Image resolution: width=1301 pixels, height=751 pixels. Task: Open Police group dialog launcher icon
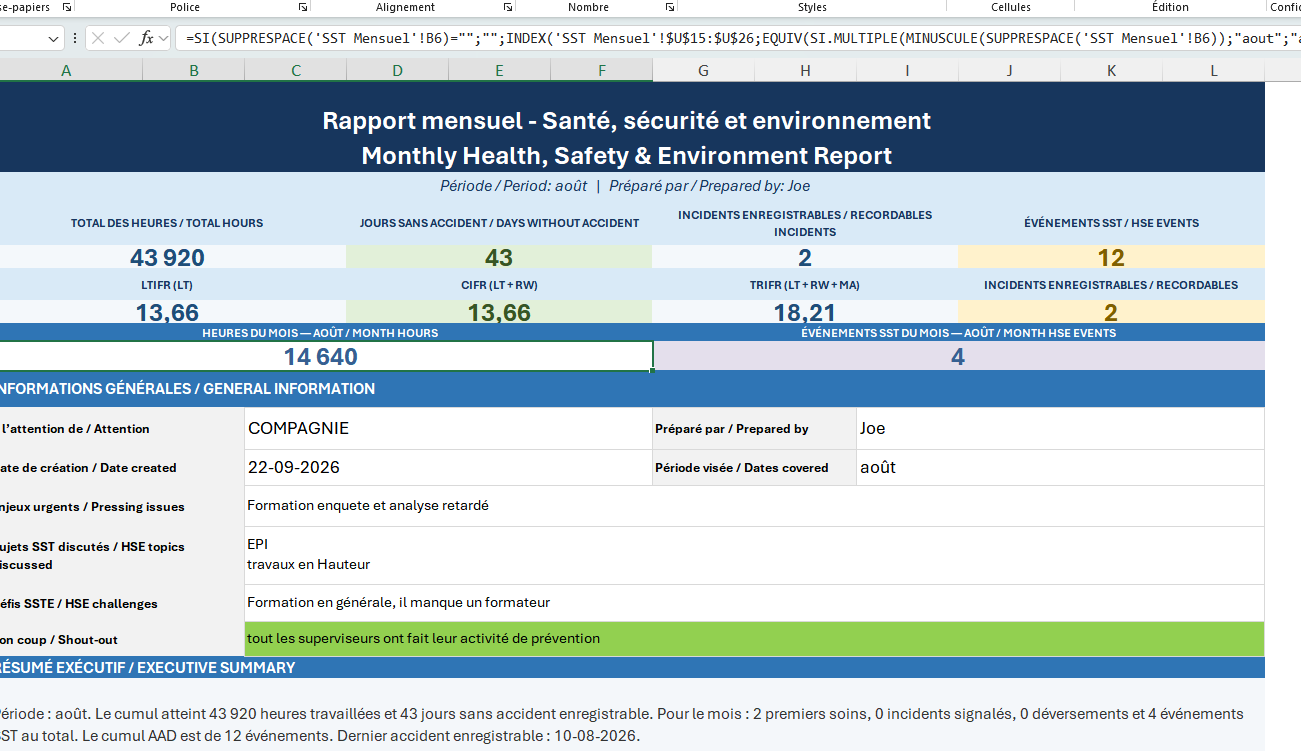[x=303, y=7]
